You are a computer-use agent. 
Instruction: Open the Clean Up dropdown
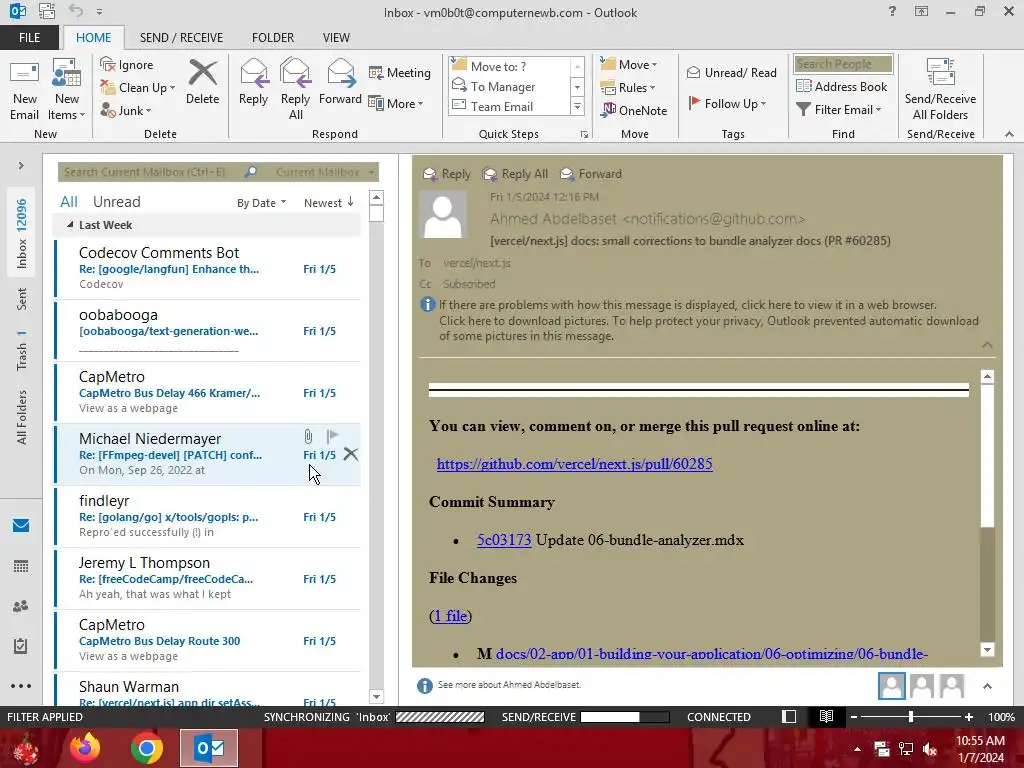pyautogui.click(x=137, y=88)
